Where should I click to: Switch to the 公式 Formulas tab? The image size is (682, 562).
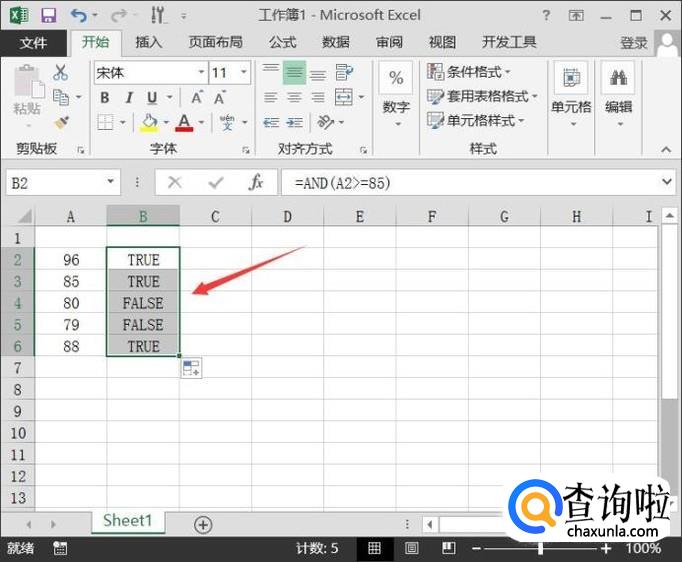pyautogui.click(x=283, y=42)
